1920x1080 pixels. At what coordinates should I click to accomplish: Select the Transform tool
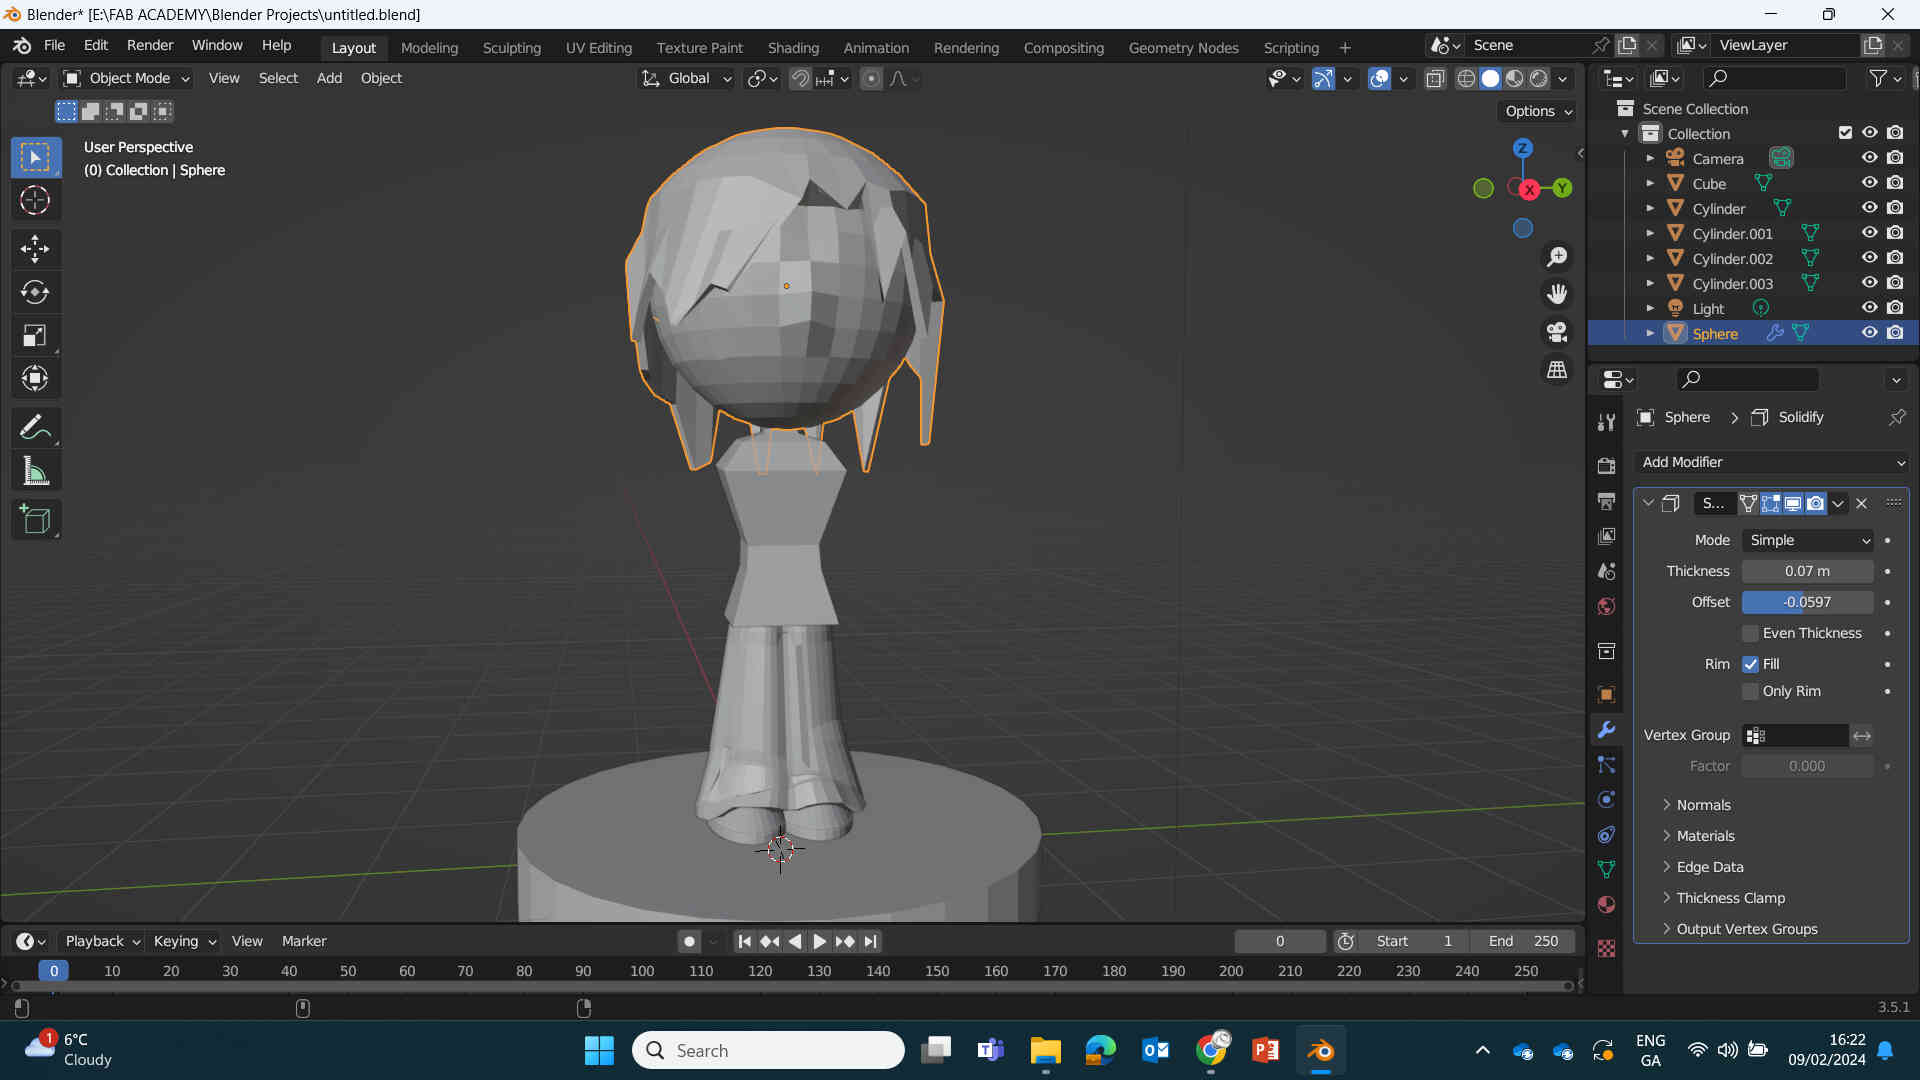click(35, 378)
